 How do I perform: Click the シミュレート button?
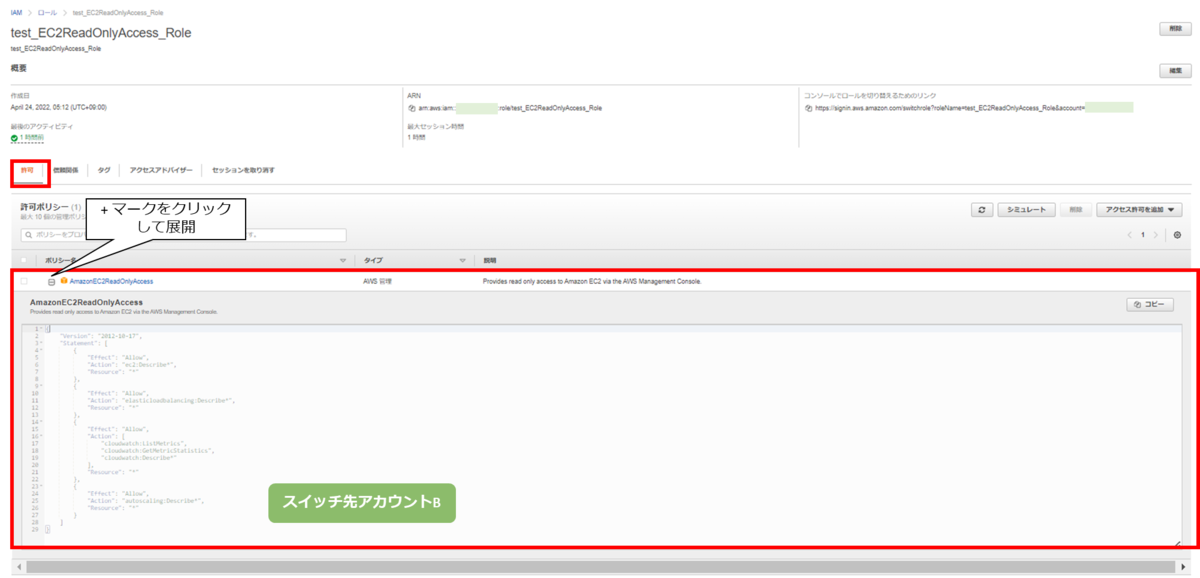[x=1026, y=210]
